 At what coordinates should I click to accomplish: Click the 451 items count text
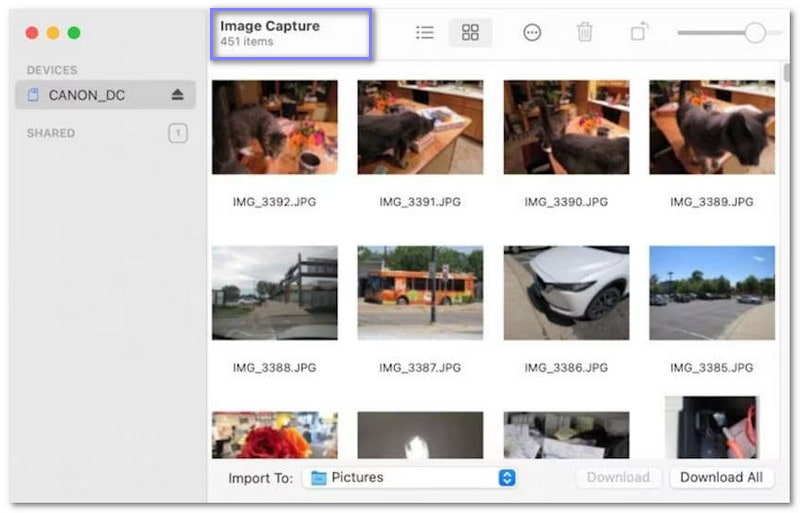click(x=246, y=42)
